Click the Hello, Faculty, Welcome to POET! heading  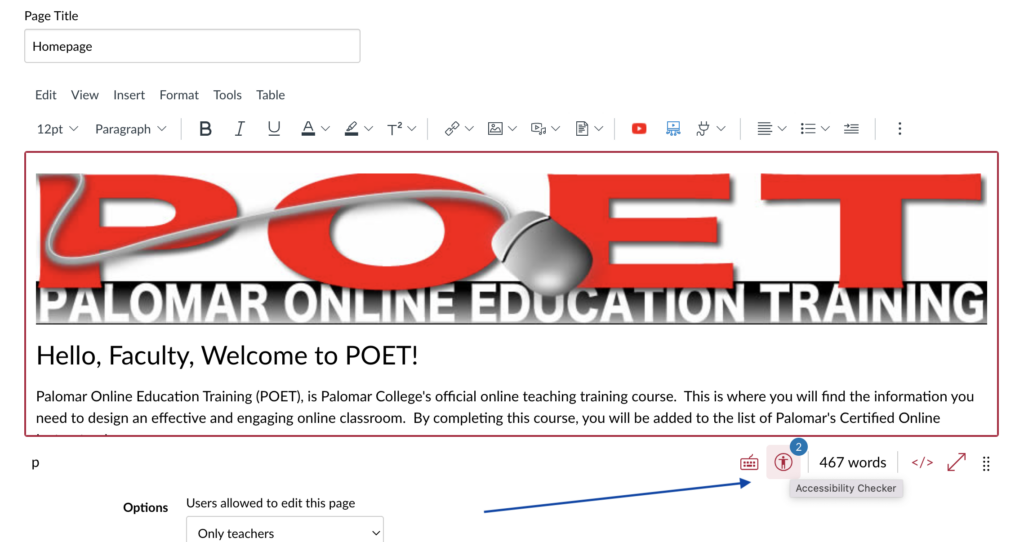227,356
